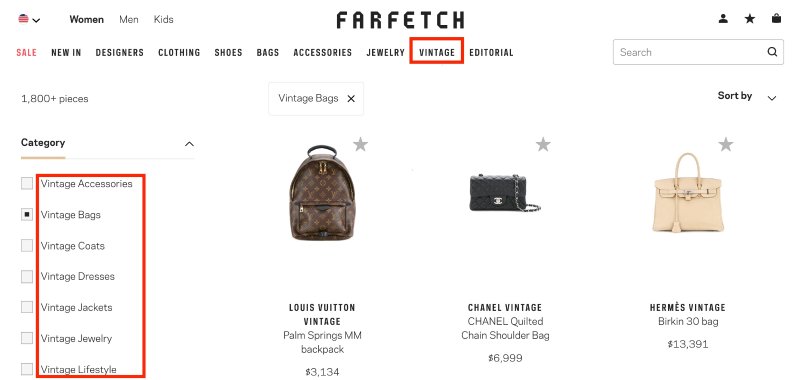Check the Vintage Dresses checkbox

27,276
